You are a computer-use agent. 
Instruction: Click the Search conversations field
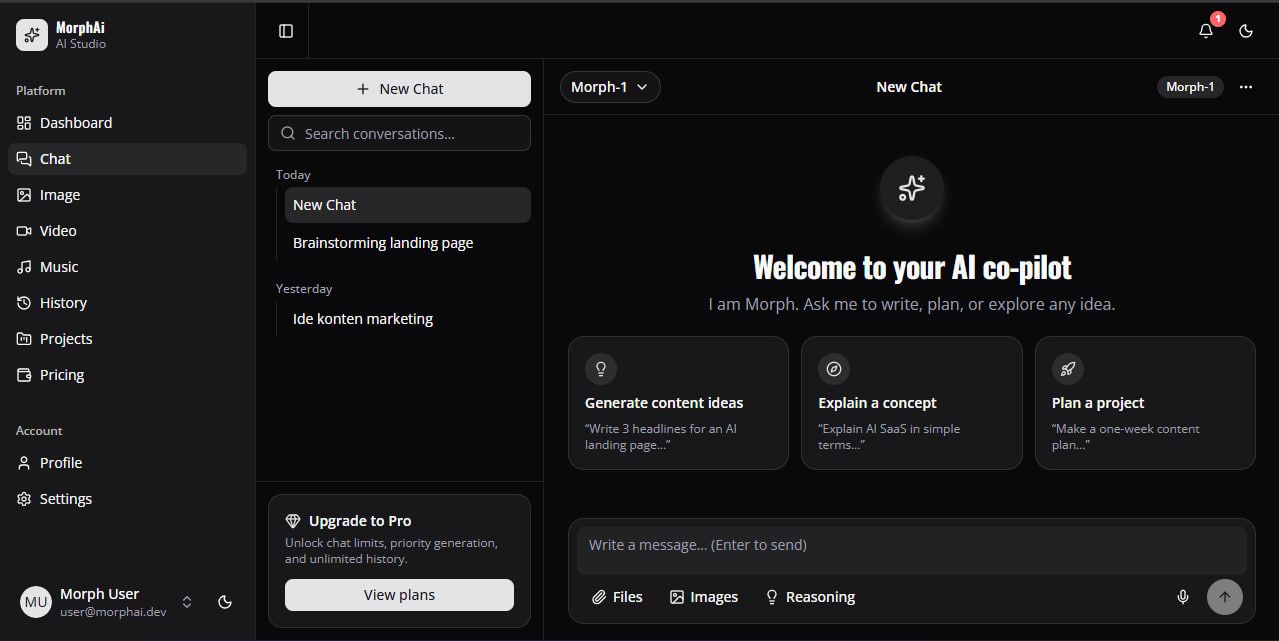399,133
